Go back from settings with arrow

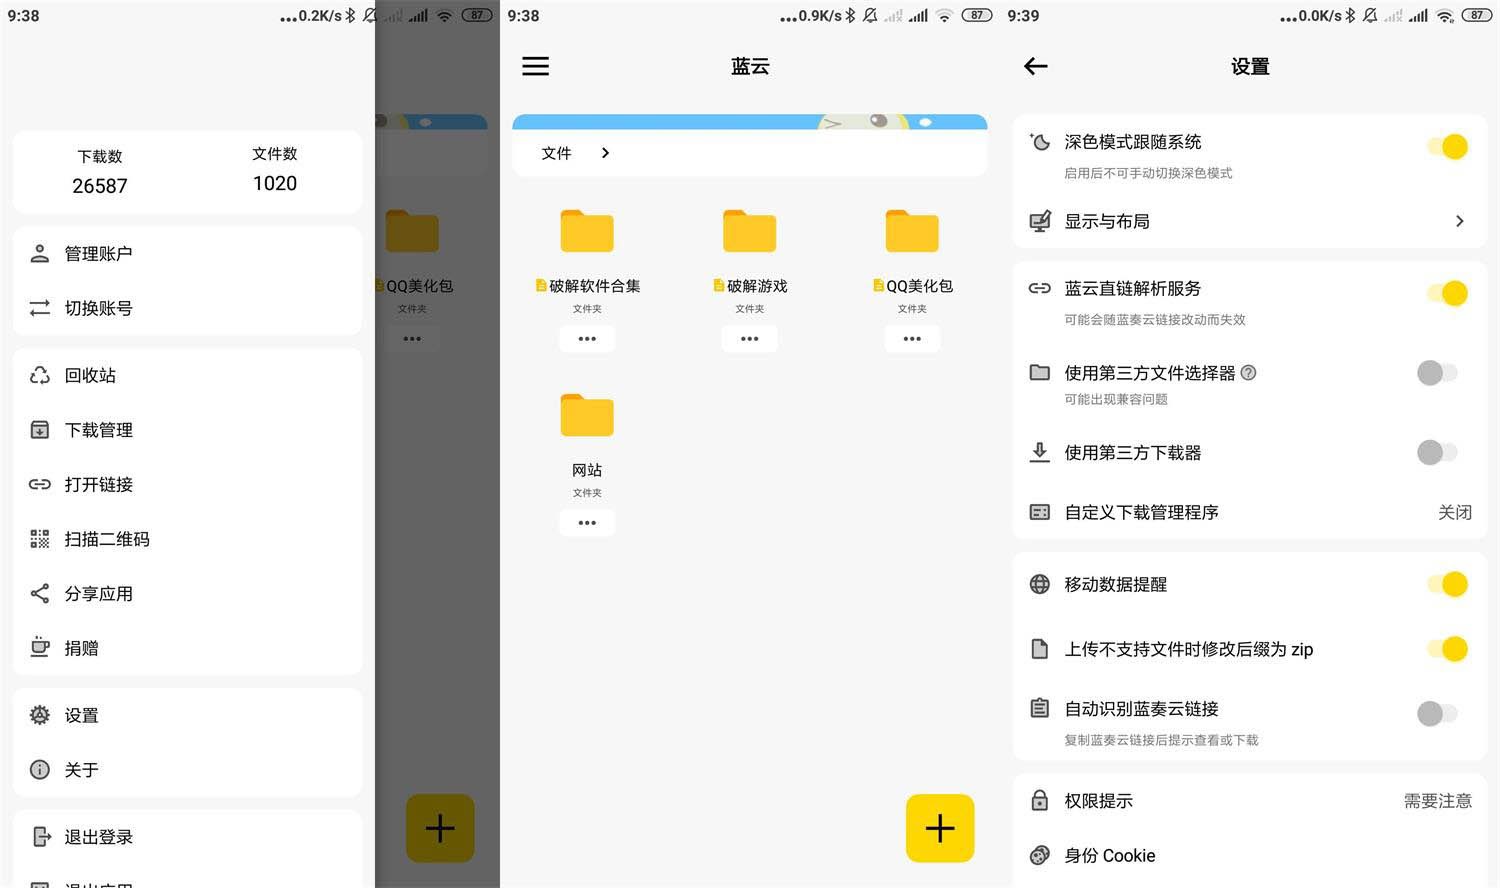[1035, 66]
